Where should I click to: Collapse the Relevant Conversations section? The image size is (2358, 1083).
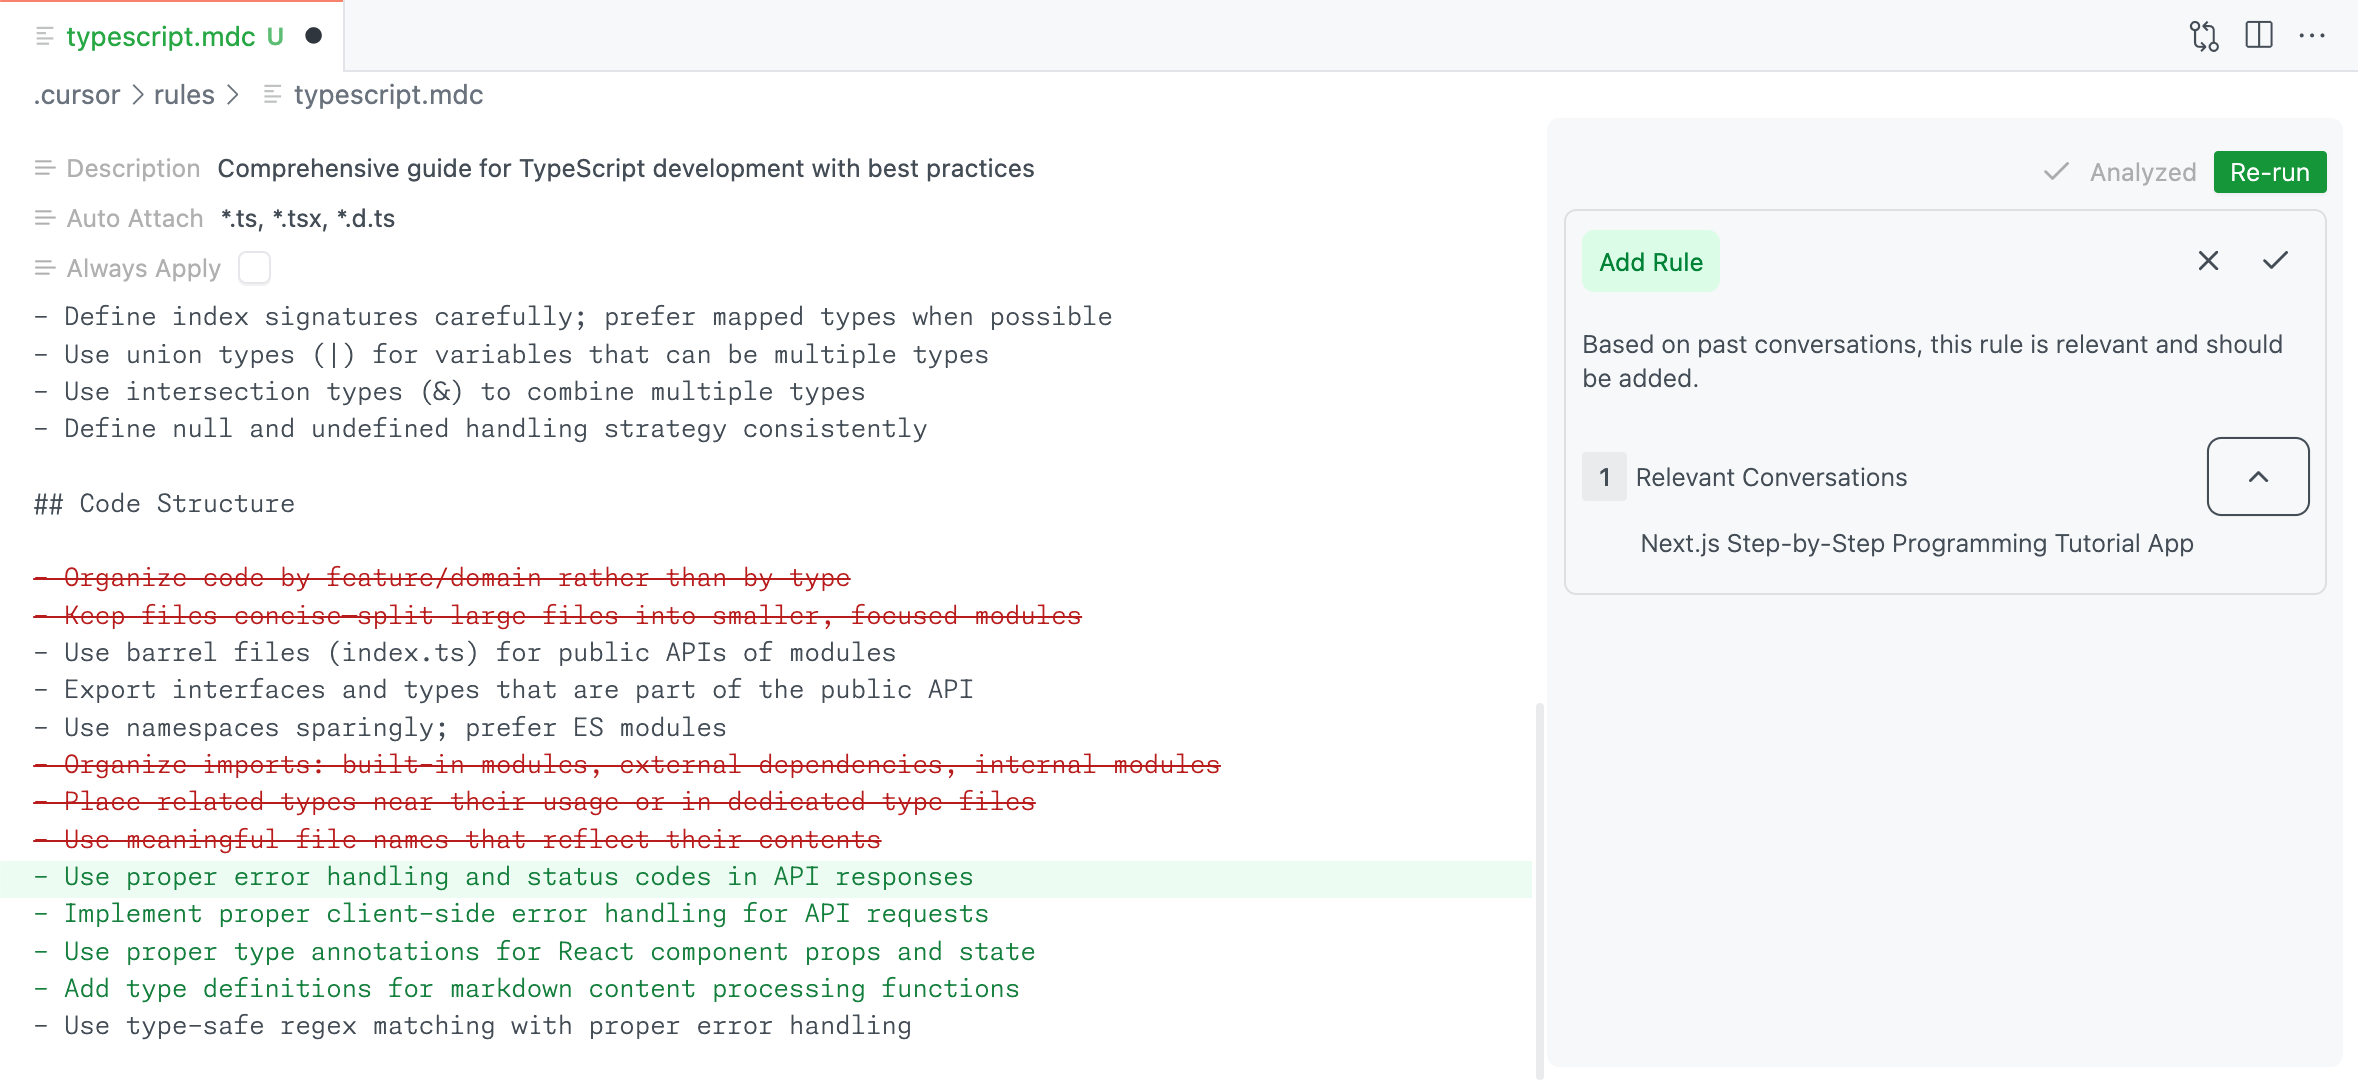[2257, 477]
